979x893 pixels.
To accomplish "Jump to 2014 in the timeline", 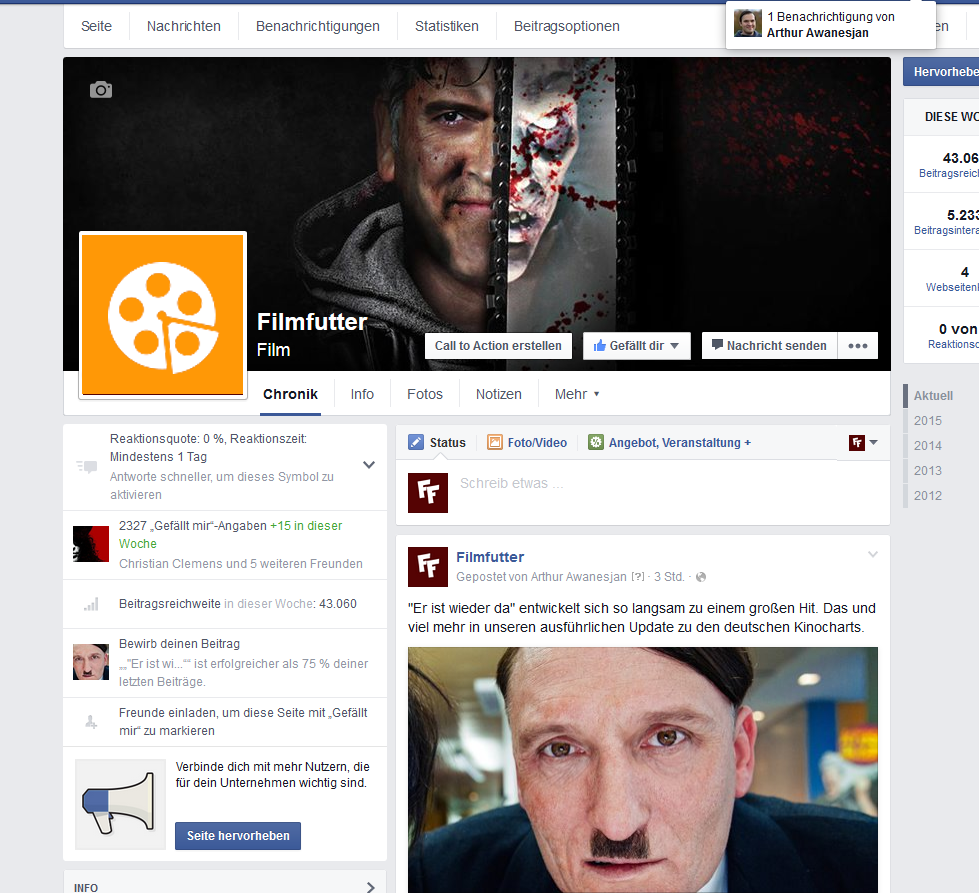I will (927, 446).
